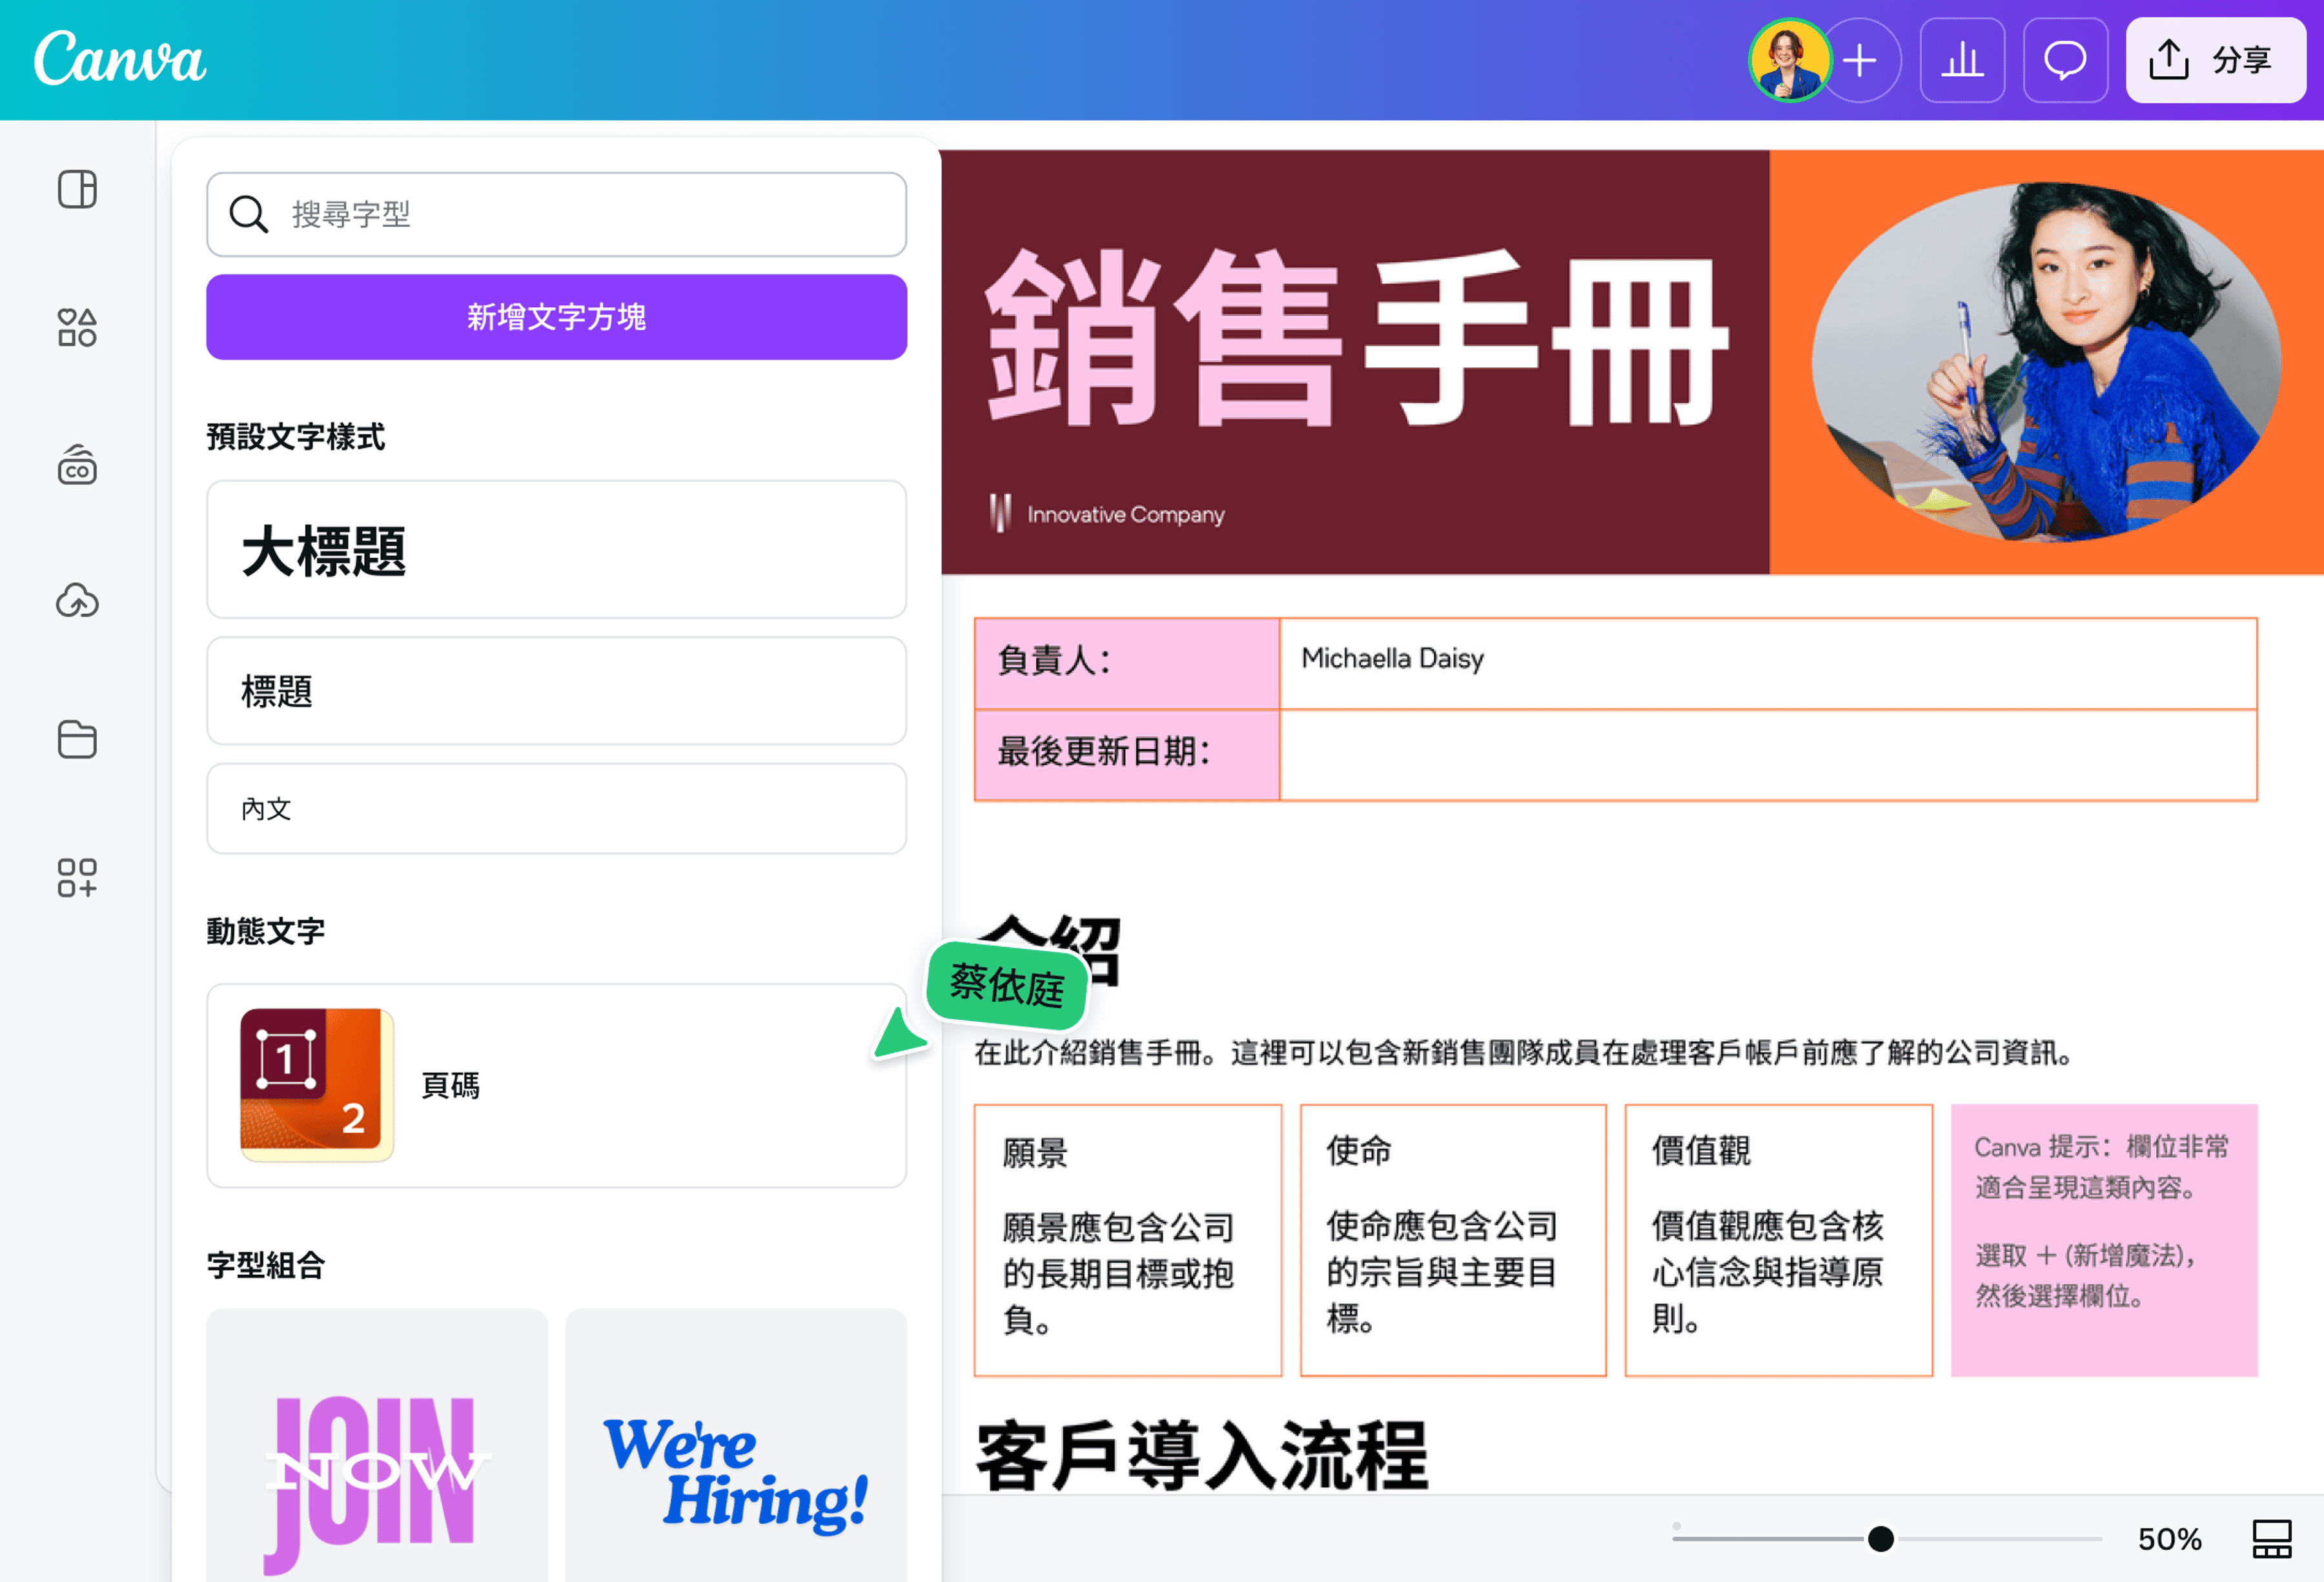Click the Michaella Daisy table cell

pyautogui.click(x=1768, y=663)
